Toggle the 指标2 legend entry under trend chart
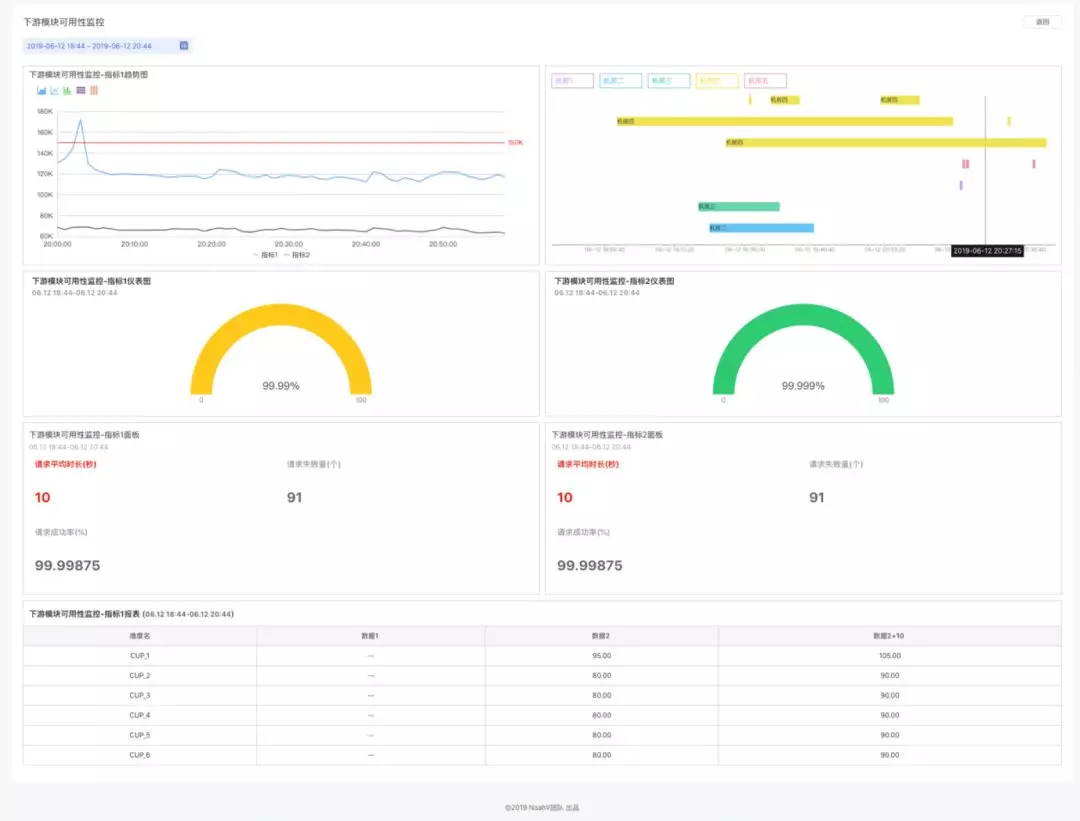The image size is (1080, 821). click(x=297, y=255)
